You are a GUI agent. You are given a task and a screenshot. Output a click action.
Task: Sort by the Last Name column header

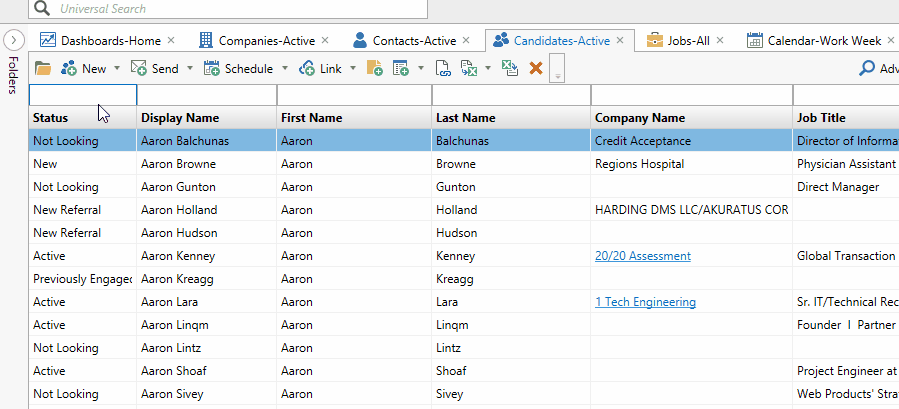(x=511, y=118)
